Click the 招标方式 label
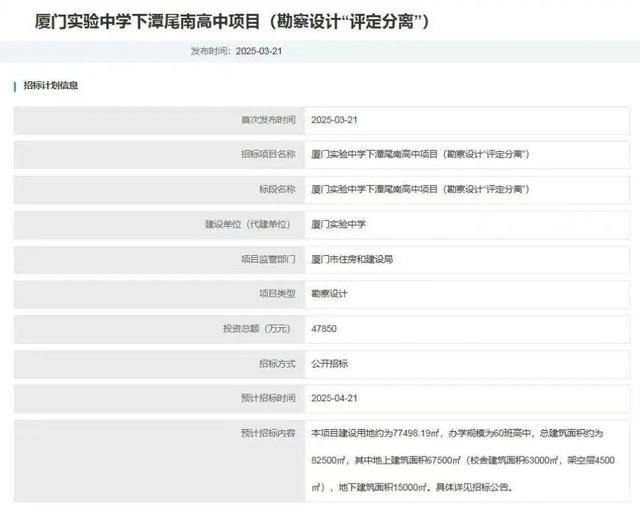This screenshot has height=515, width=640. (277, 364)
